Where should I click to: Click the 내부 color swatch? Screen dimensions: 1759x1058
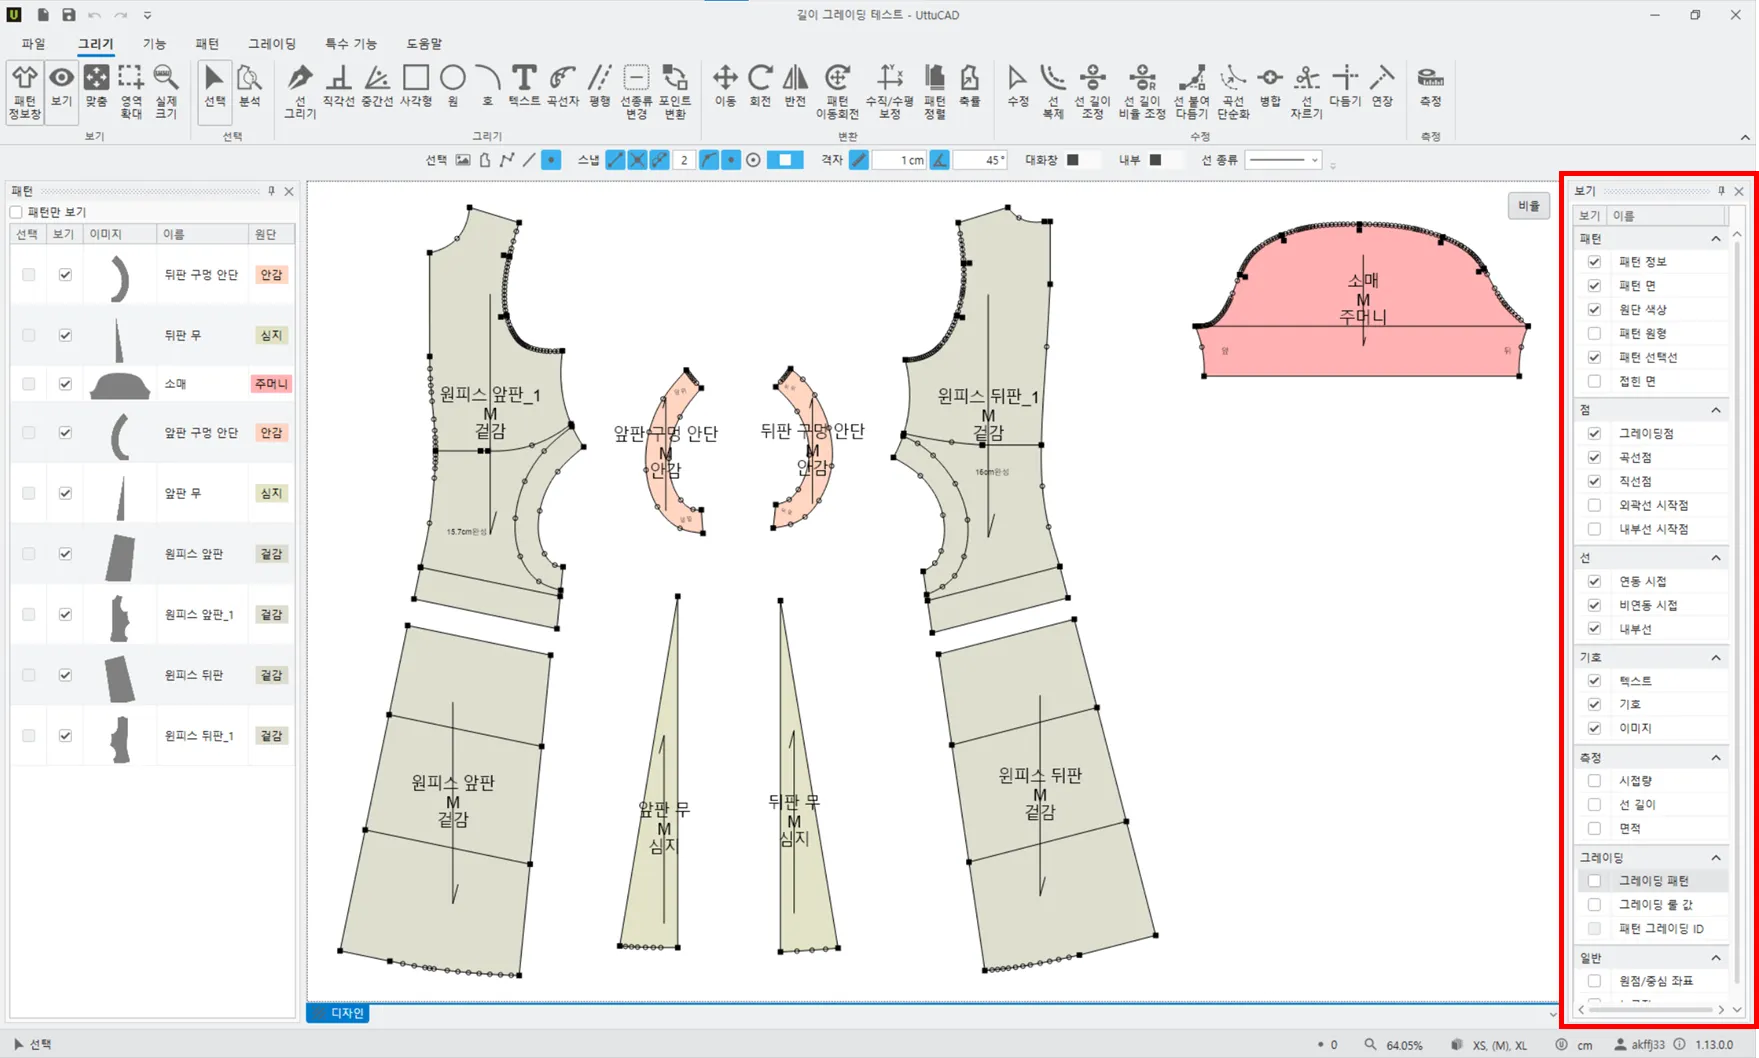(x=1155, y=160)
